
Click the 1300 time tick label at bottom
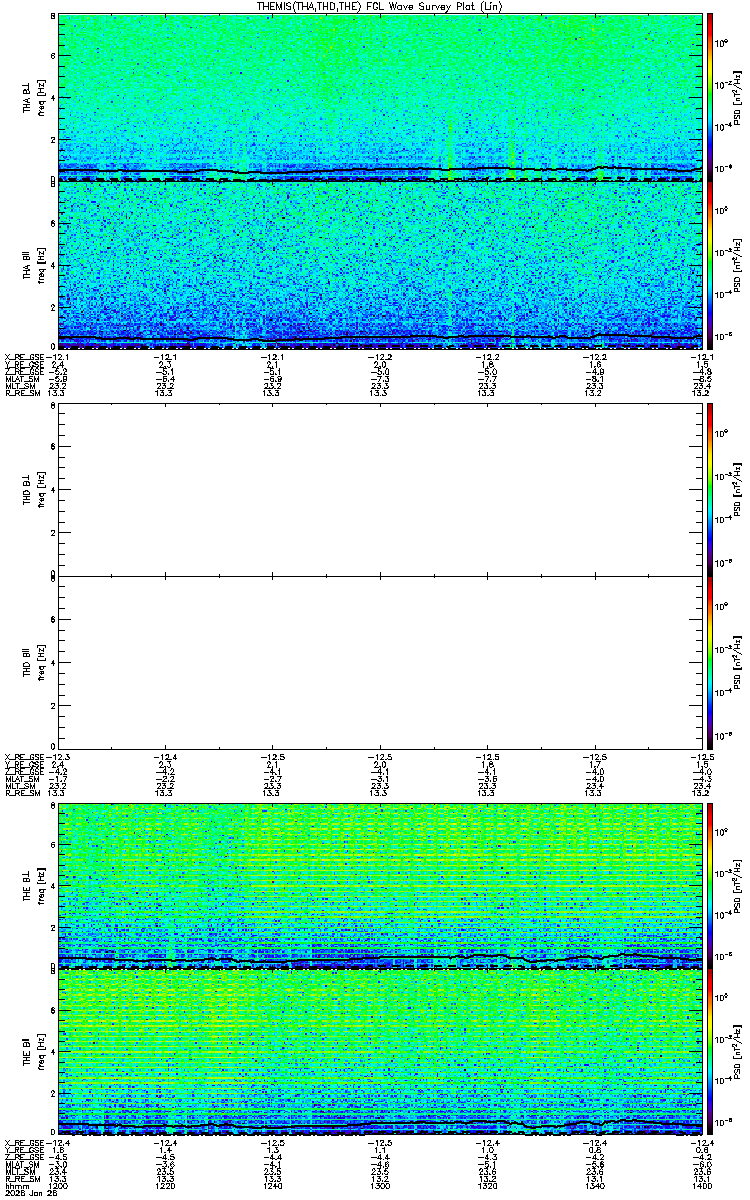[x=381, y=1184]
